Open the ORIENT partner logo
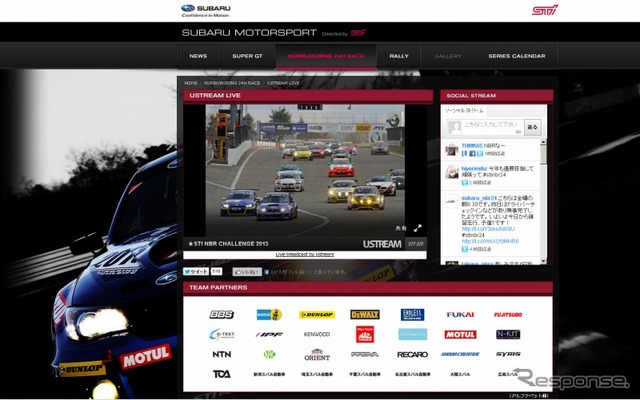The width and height of the screenshot is (640, 400). pyautogui.click(x=317, y=354)
